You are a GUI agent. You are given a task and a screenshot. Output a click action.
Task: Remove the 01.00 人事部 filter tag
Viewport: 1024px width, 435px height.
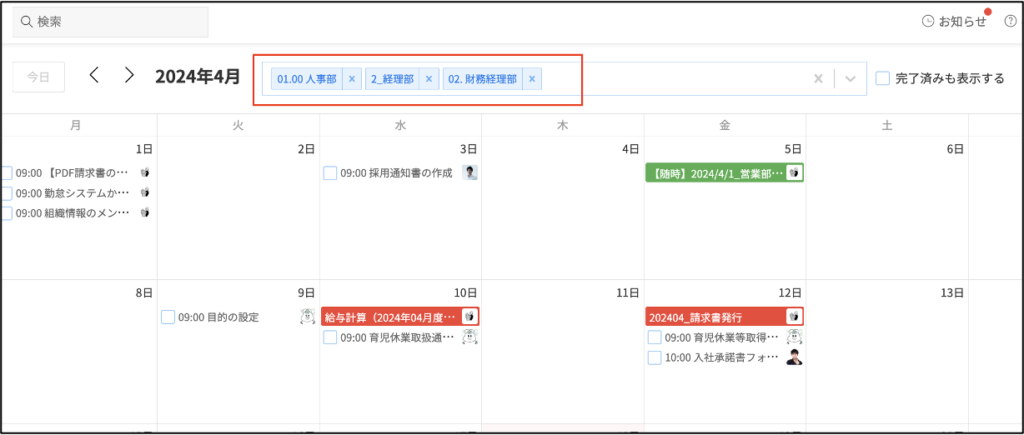(351, 79)
